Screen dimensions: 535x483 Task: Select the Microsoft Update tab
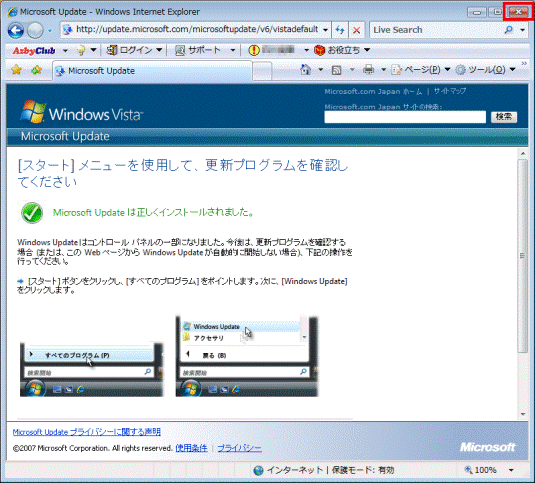point(153,71)
